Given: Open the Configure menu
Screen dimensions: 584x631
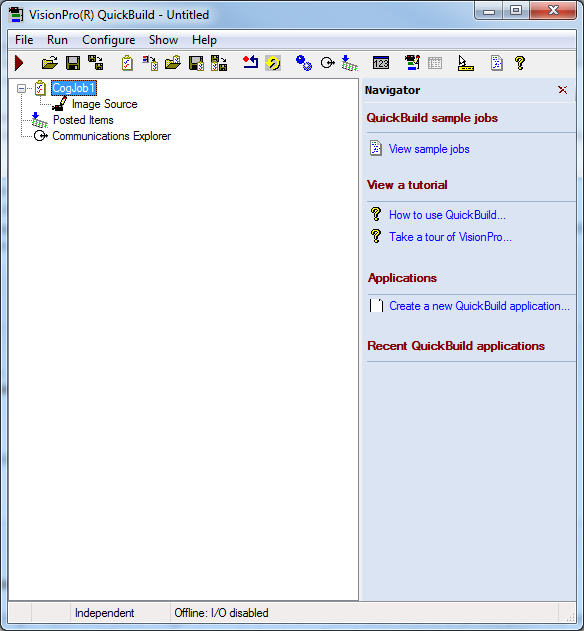Looking at the screenshot, I should 109,40.
